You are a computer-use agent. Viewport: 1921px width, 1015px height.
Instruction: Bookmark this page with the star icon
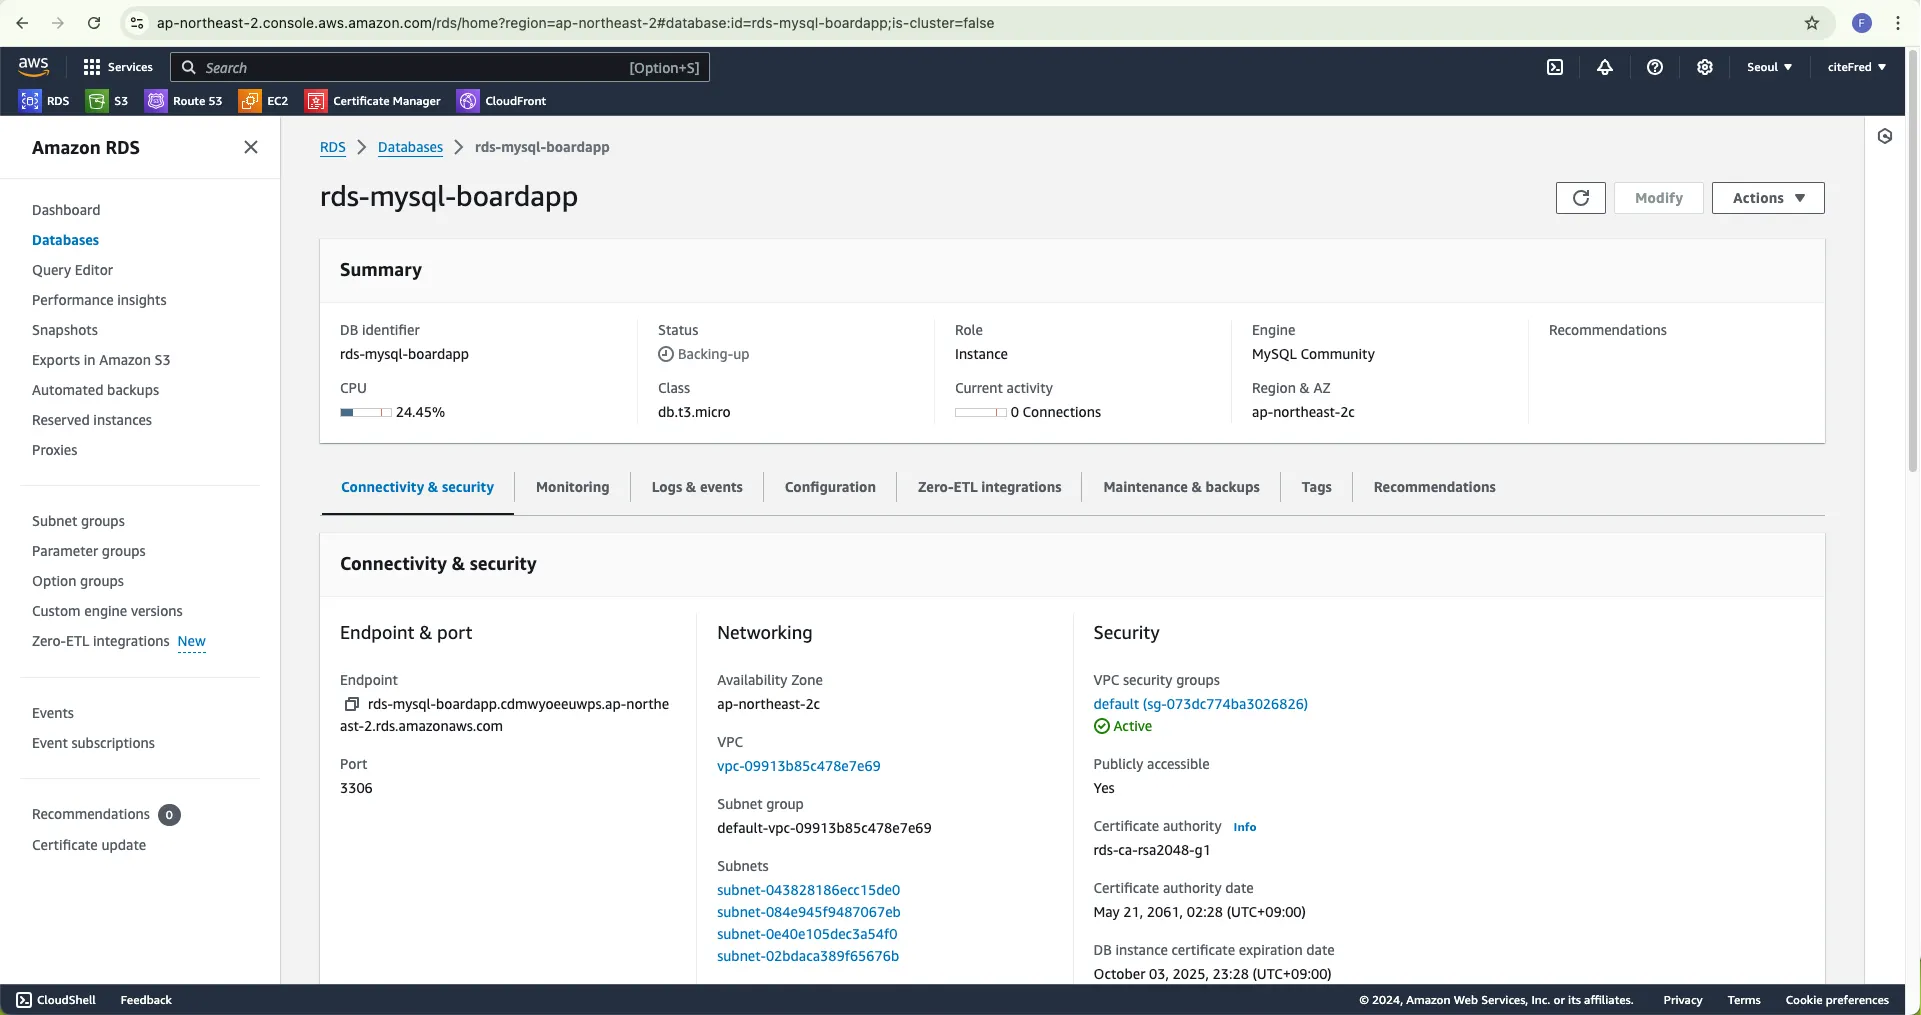pos(1812,23)
